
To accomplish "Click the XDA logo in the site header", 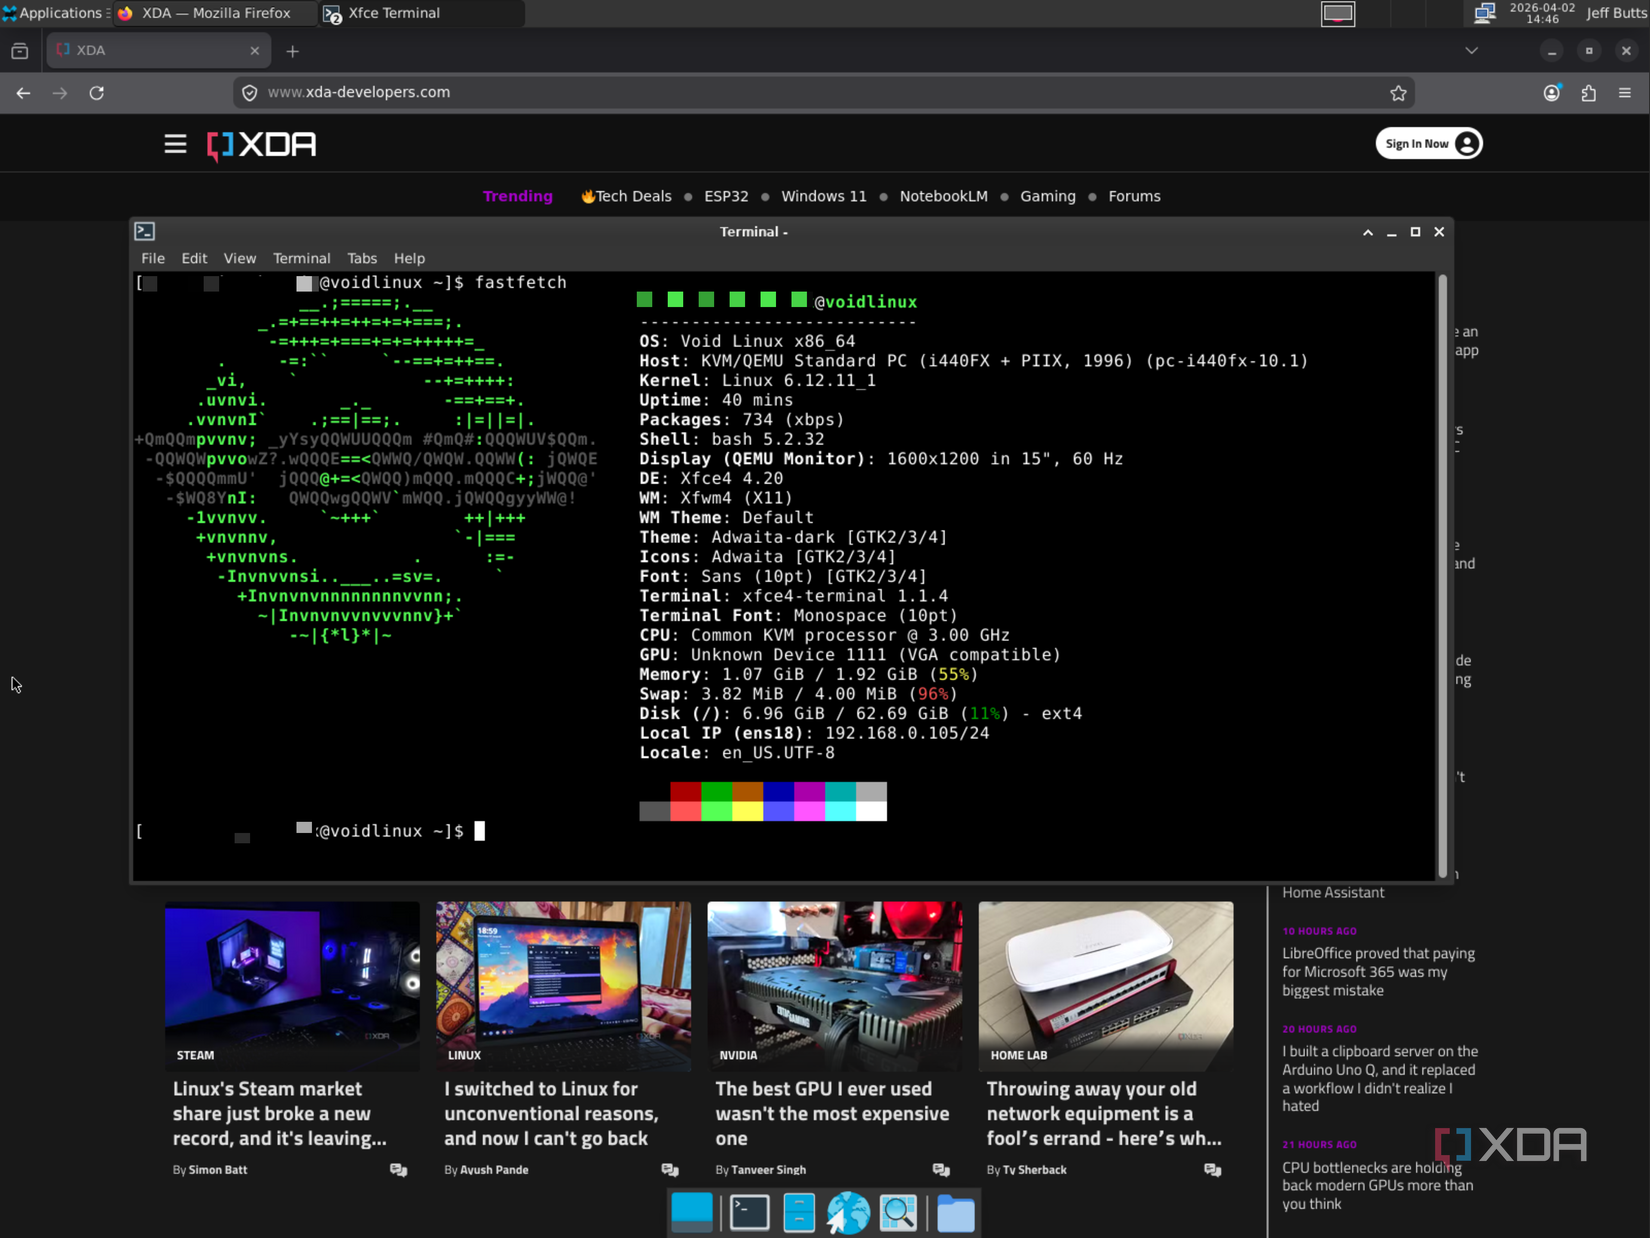I will pyautogui.click(x=260, y=144).
